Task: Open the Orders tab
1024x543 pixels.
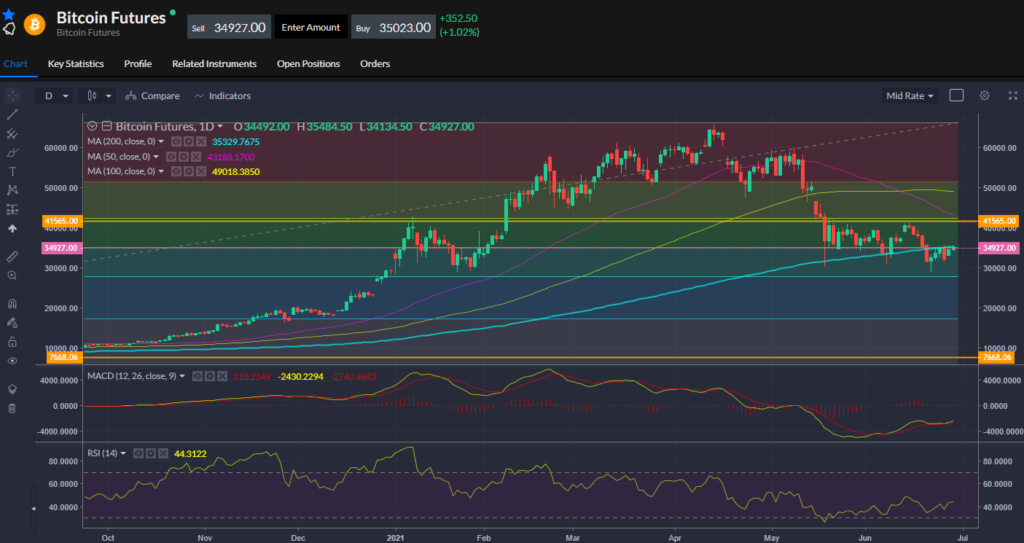Action: [375, 63]
